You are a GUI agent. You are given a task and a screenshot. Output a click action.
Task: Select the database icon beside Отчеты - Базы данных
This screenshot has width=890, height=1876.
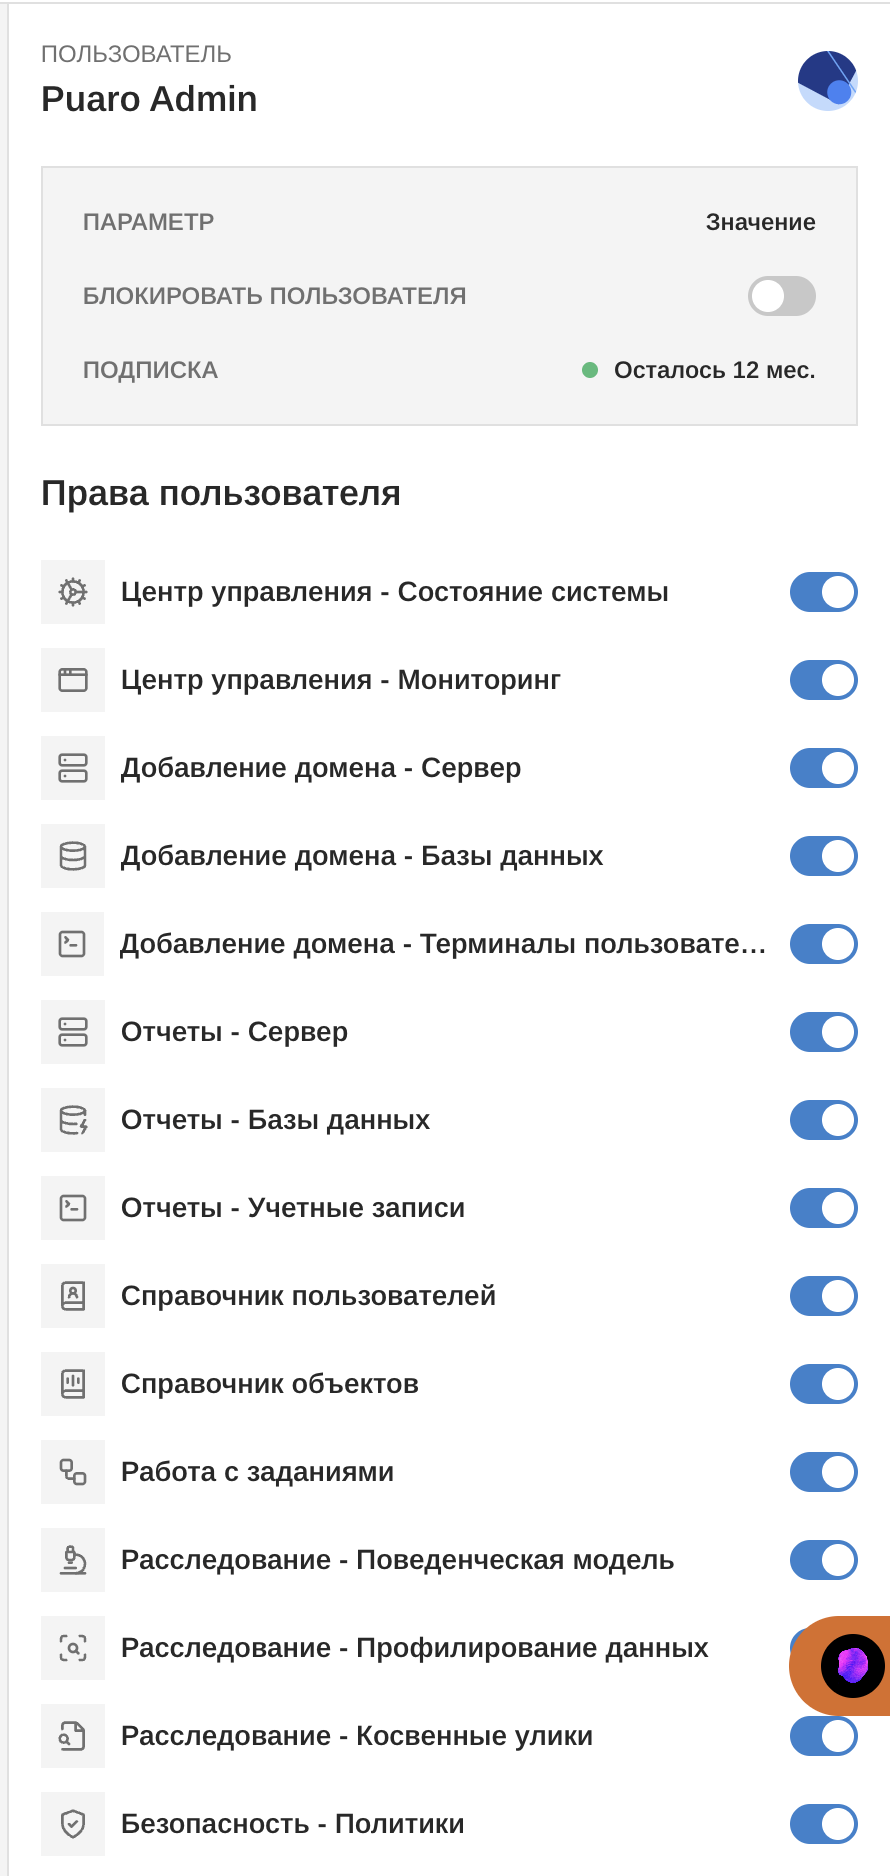(x=72, y=1119)
